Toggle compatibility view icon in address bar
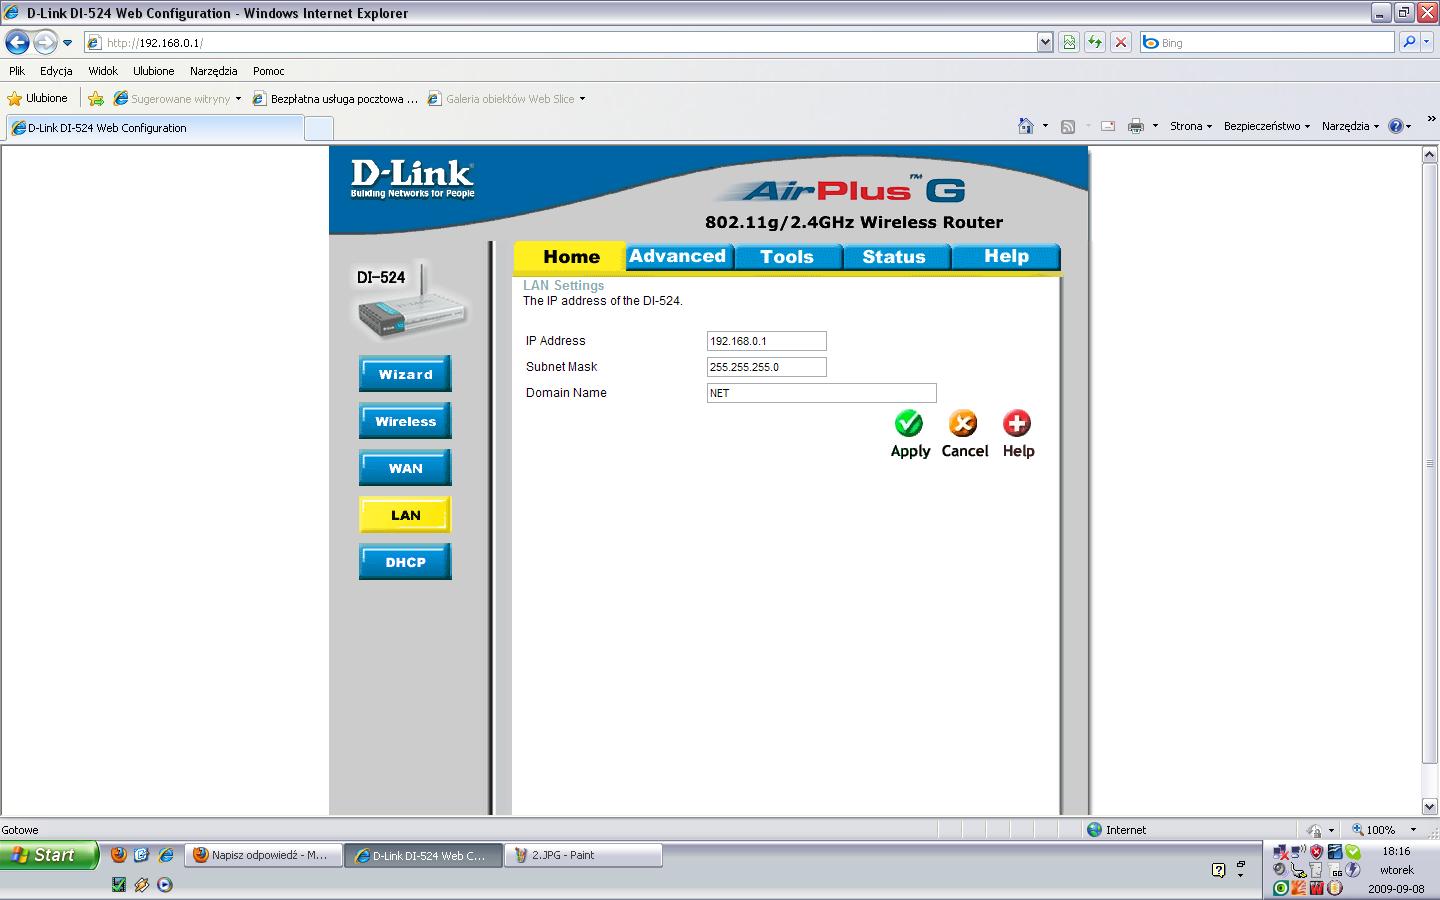This screenshot has height=900, width=1440. click(x=1069, y=43)
